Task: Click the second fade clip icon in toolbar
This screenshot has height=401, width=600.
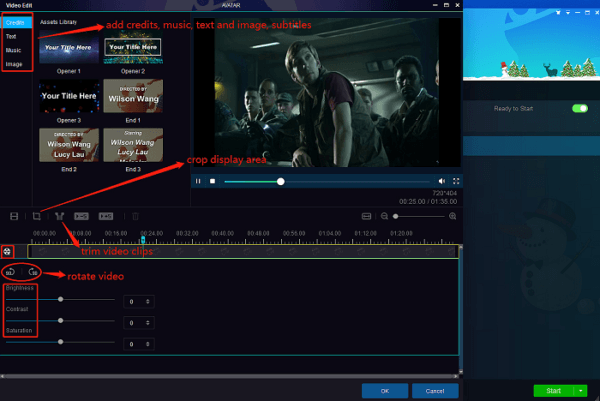Action: coord(106,216)
